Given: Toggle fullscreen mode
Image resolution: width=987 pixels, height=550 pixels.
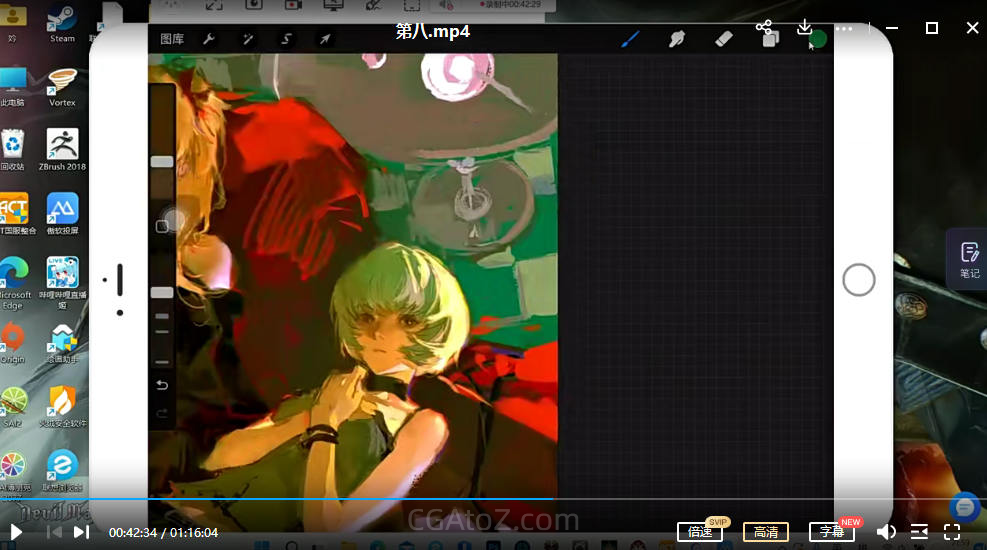Looking at the screenshot, I should point(952,532).
